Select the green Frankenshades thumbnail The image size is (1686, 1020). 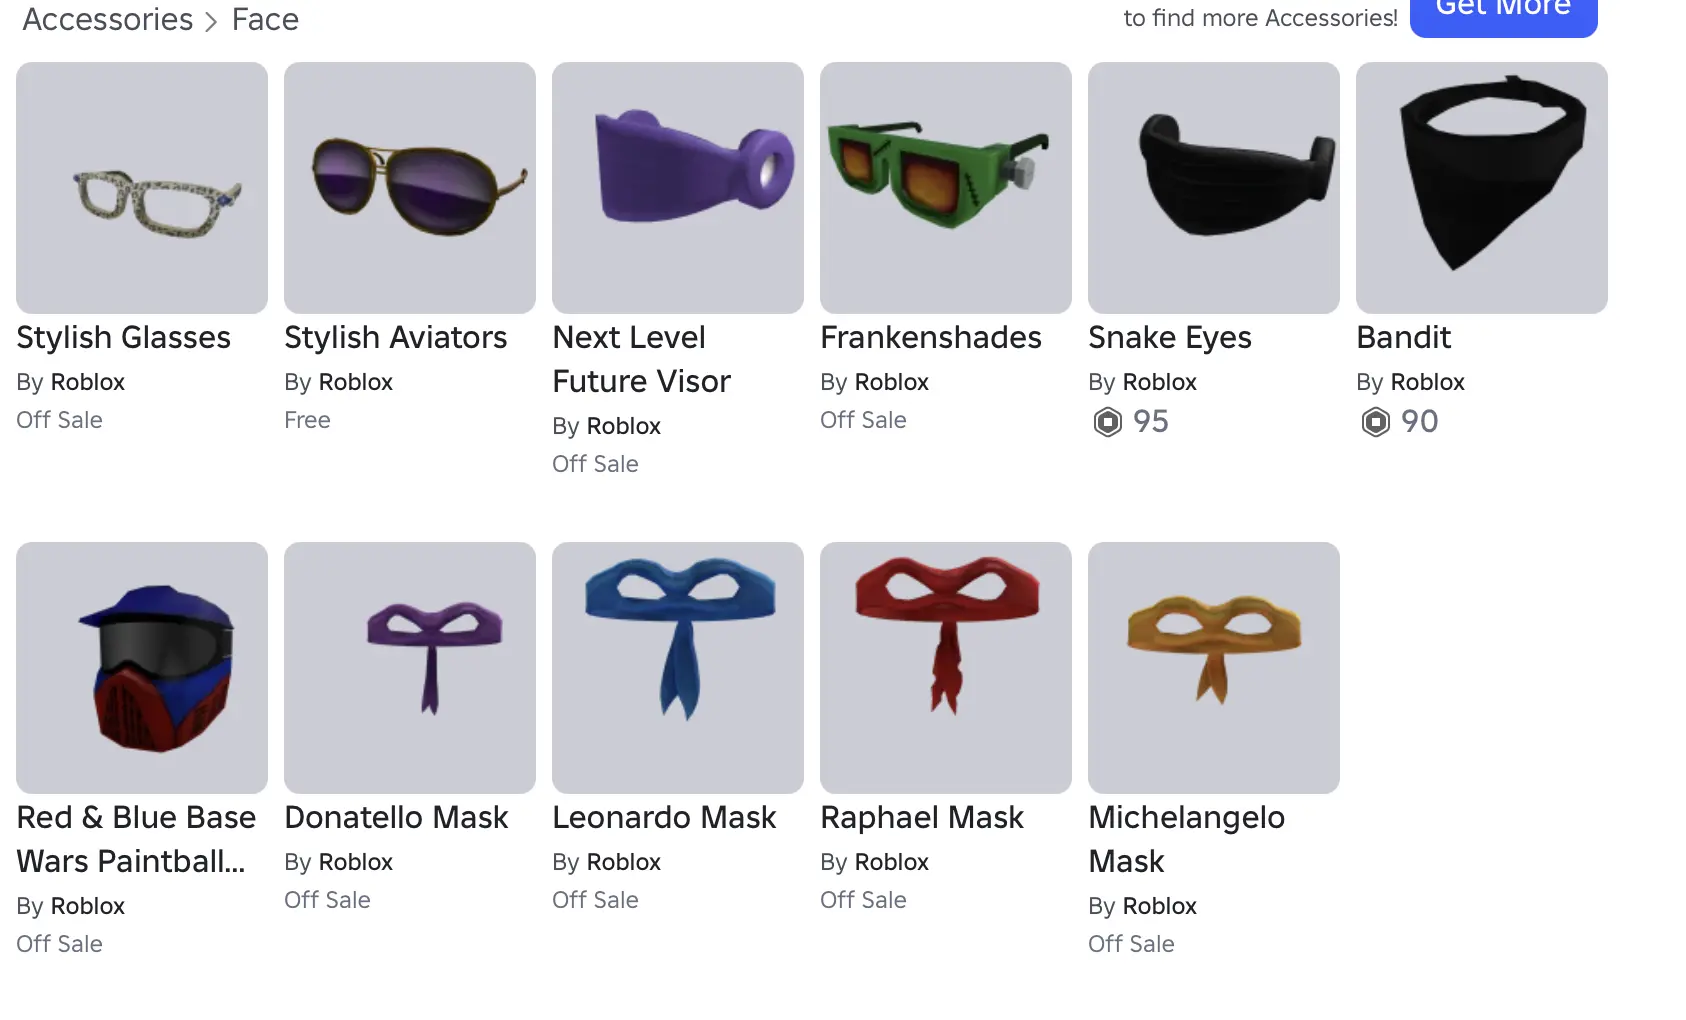pos(946,188)
